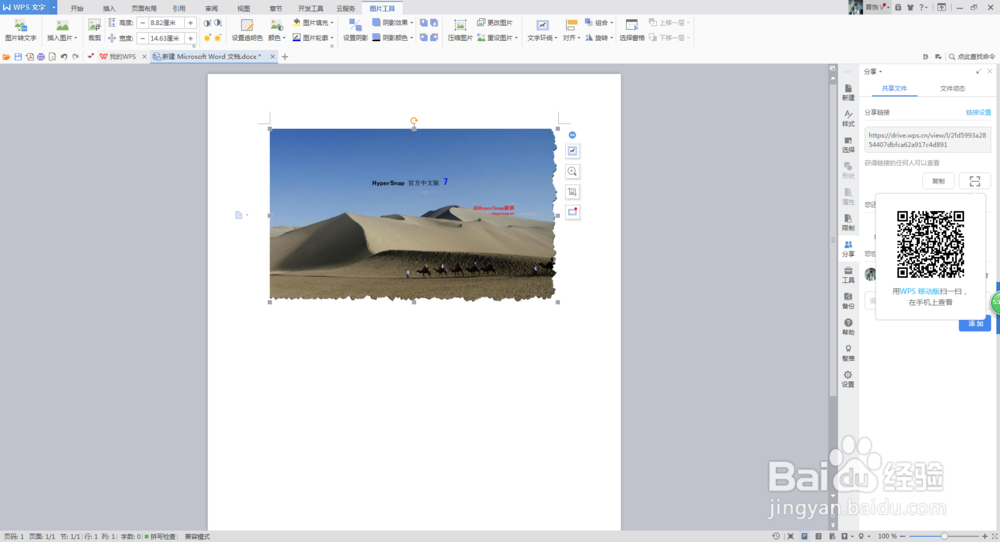Open 智推 in the right sidebar
Image resolution: width=1000 pixels, height=542 pixels.
coord(848,353)
